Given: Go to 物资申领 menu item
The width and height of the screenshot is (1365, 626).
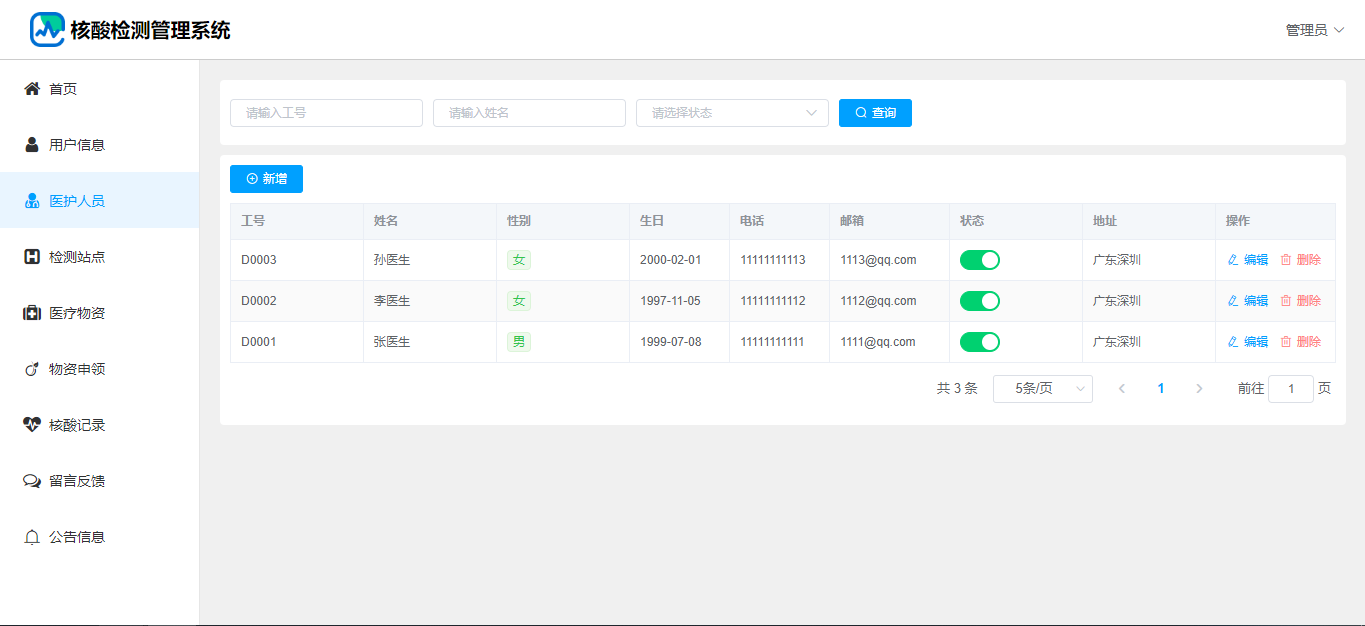Looking at the screenshot, I should tap(77, 369).
